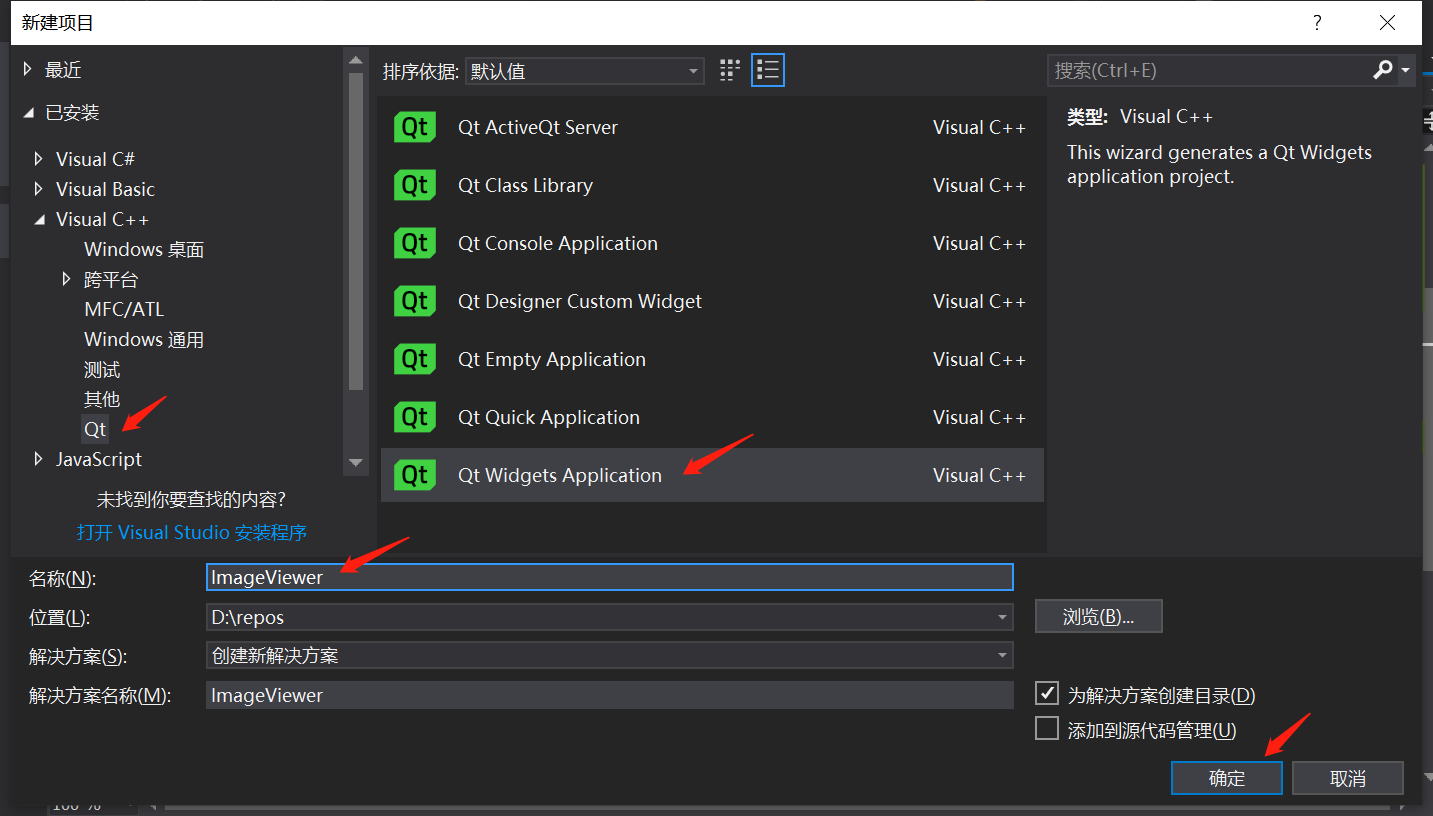Open the help question mark button
This screenshot has width=1433, height=816.
(x=1317, y=22)
